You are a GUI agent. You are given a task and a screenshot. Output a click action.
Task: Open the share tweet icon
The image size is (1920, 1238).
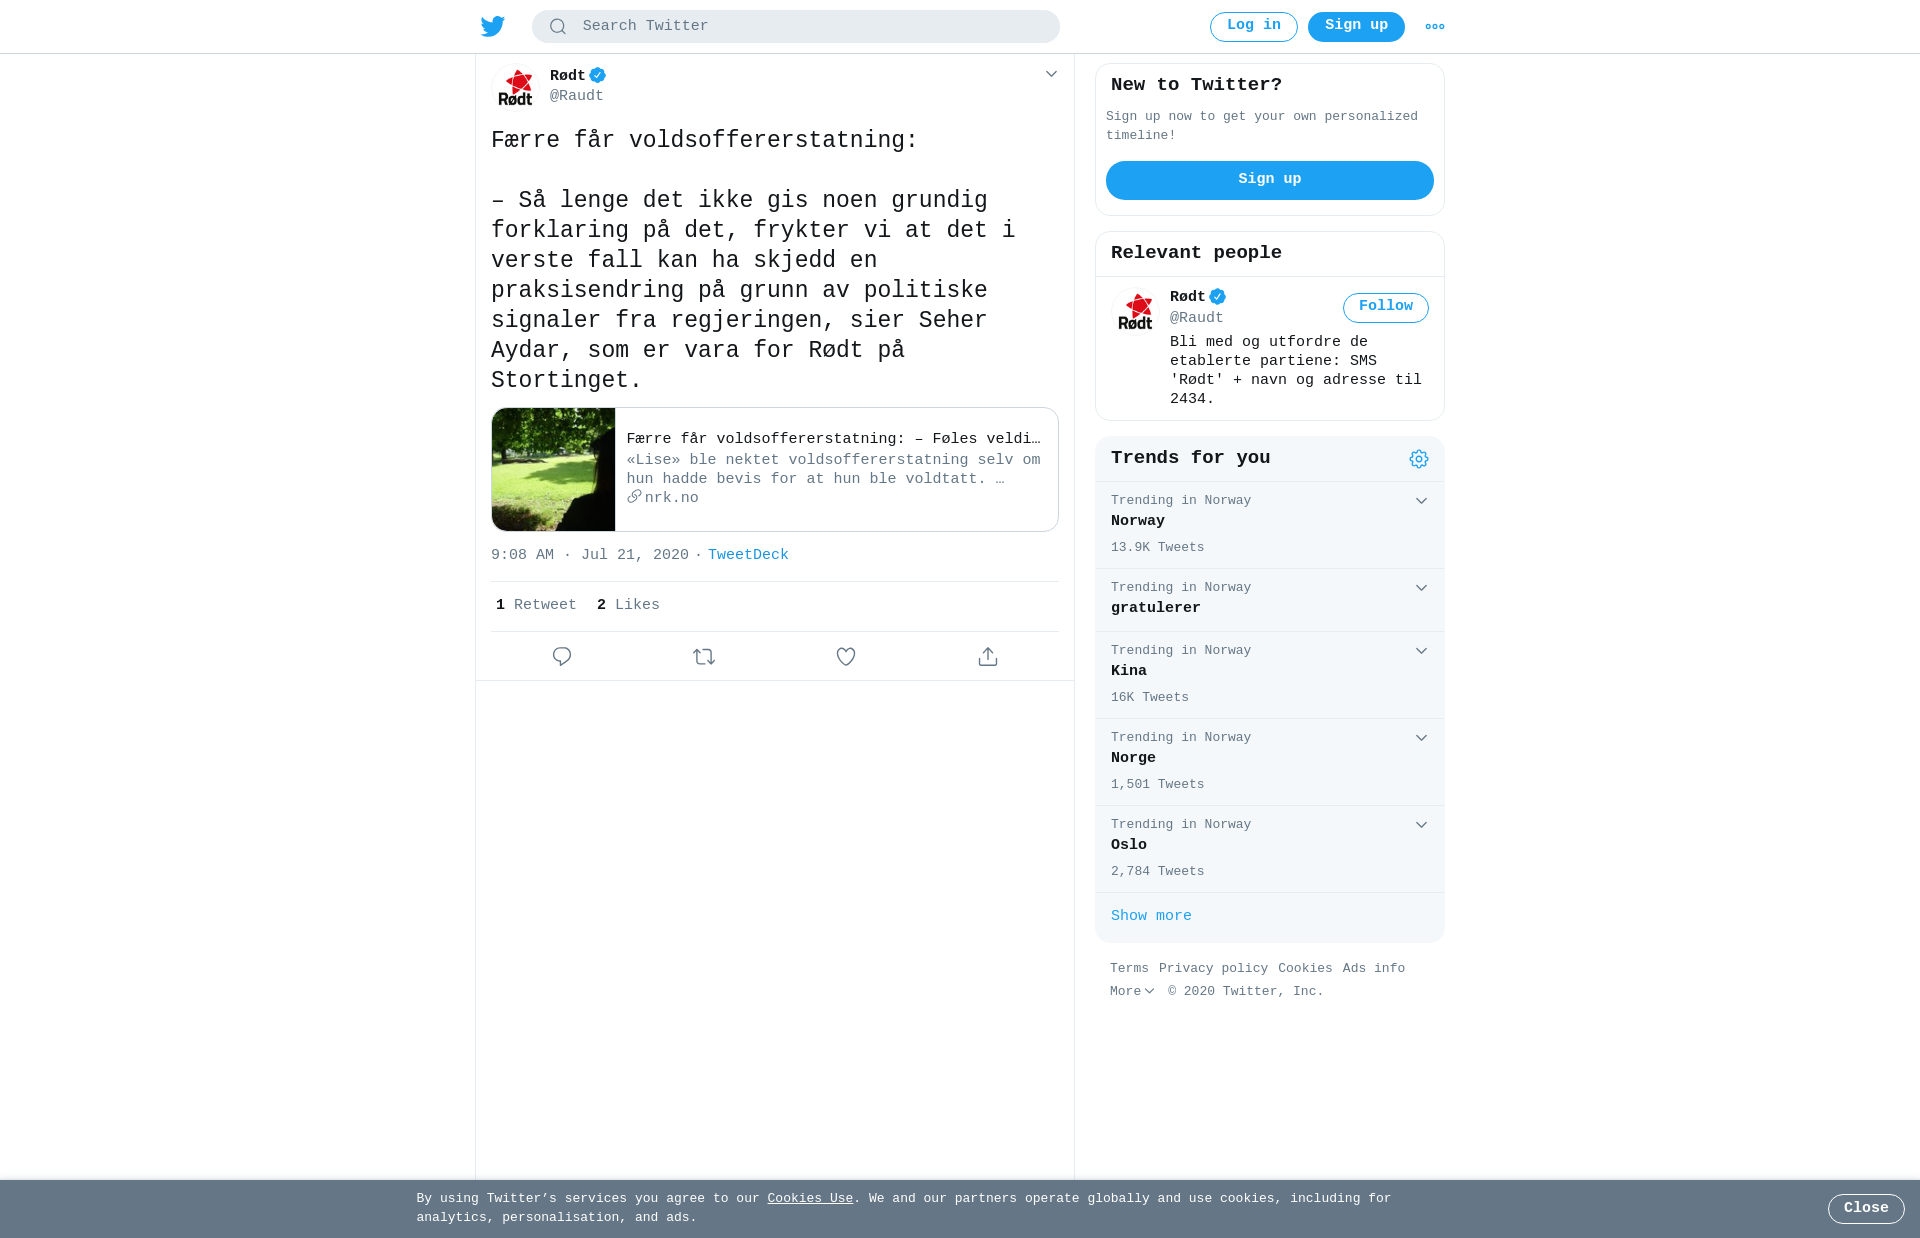(x=988, y=657)
